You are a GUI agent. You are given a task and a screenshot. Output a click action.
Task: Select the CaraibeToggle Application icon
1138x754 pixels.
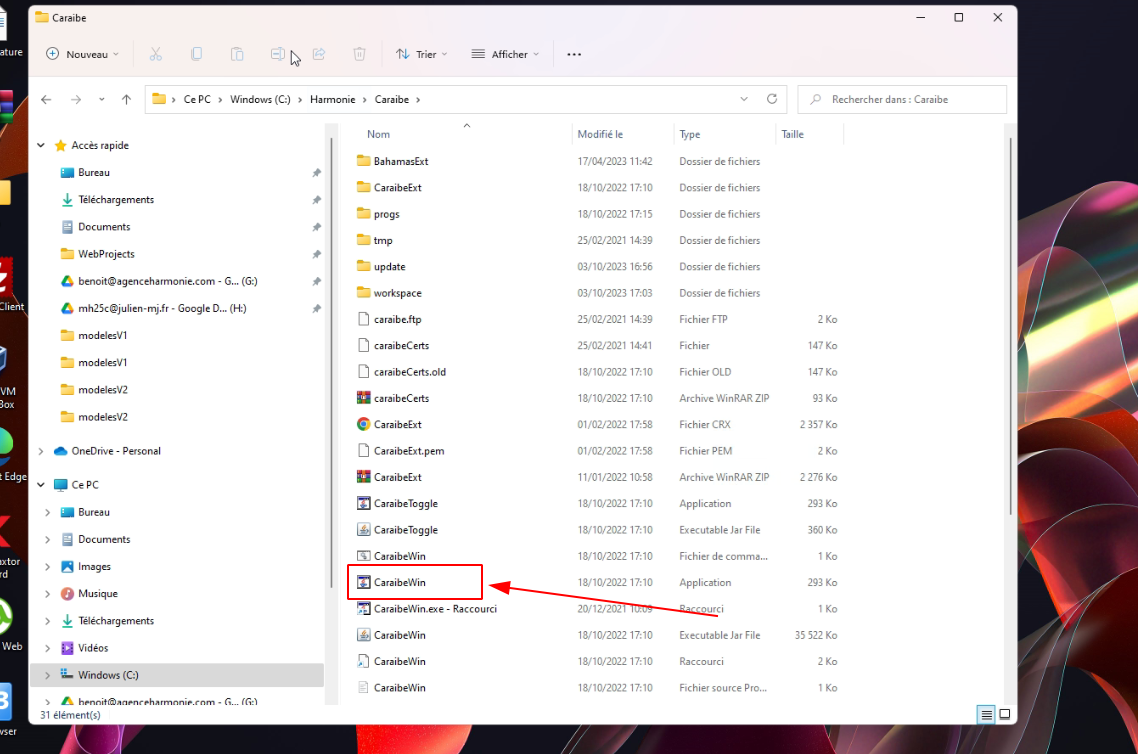click(x=364, y=504)
